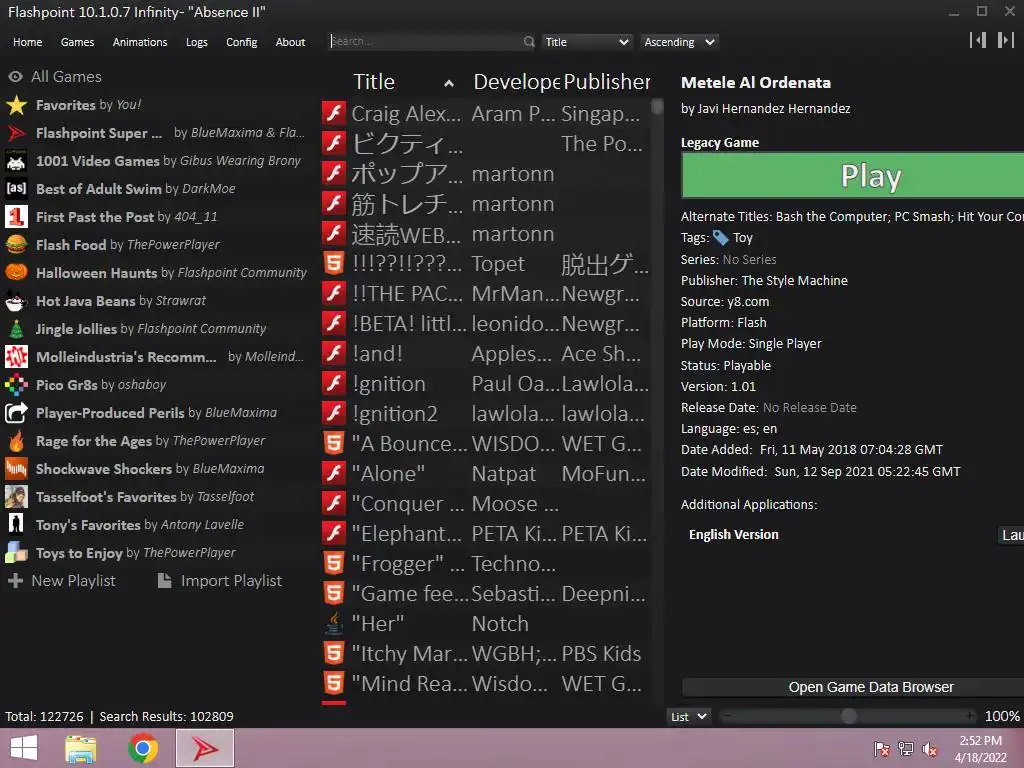Select the Craig Alex... game row
This screenshot has height=768, width=1024.
[486, 114]
